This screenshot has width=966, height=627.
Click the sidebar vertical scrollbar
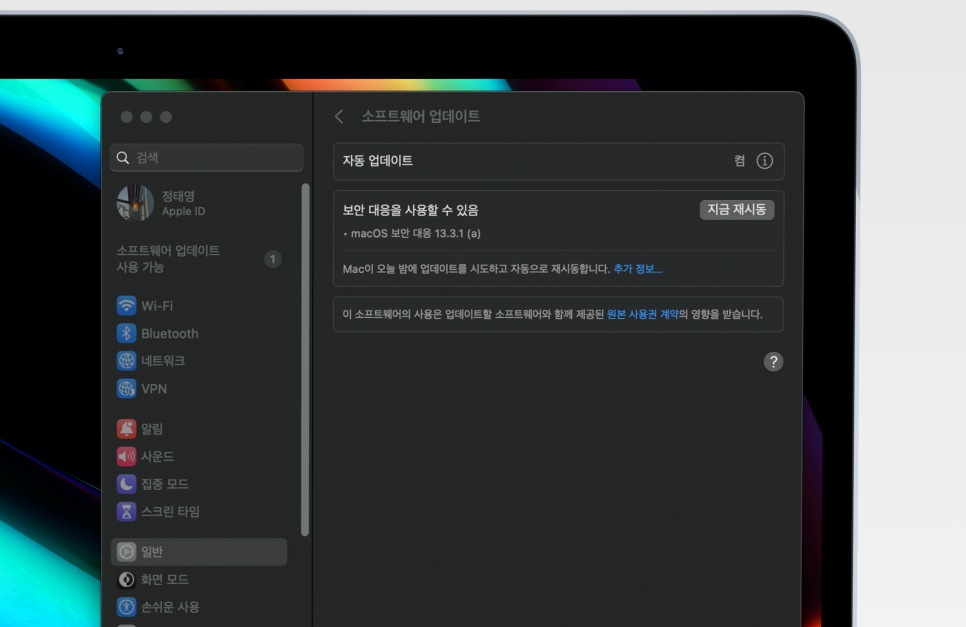[x=305, y=360]
